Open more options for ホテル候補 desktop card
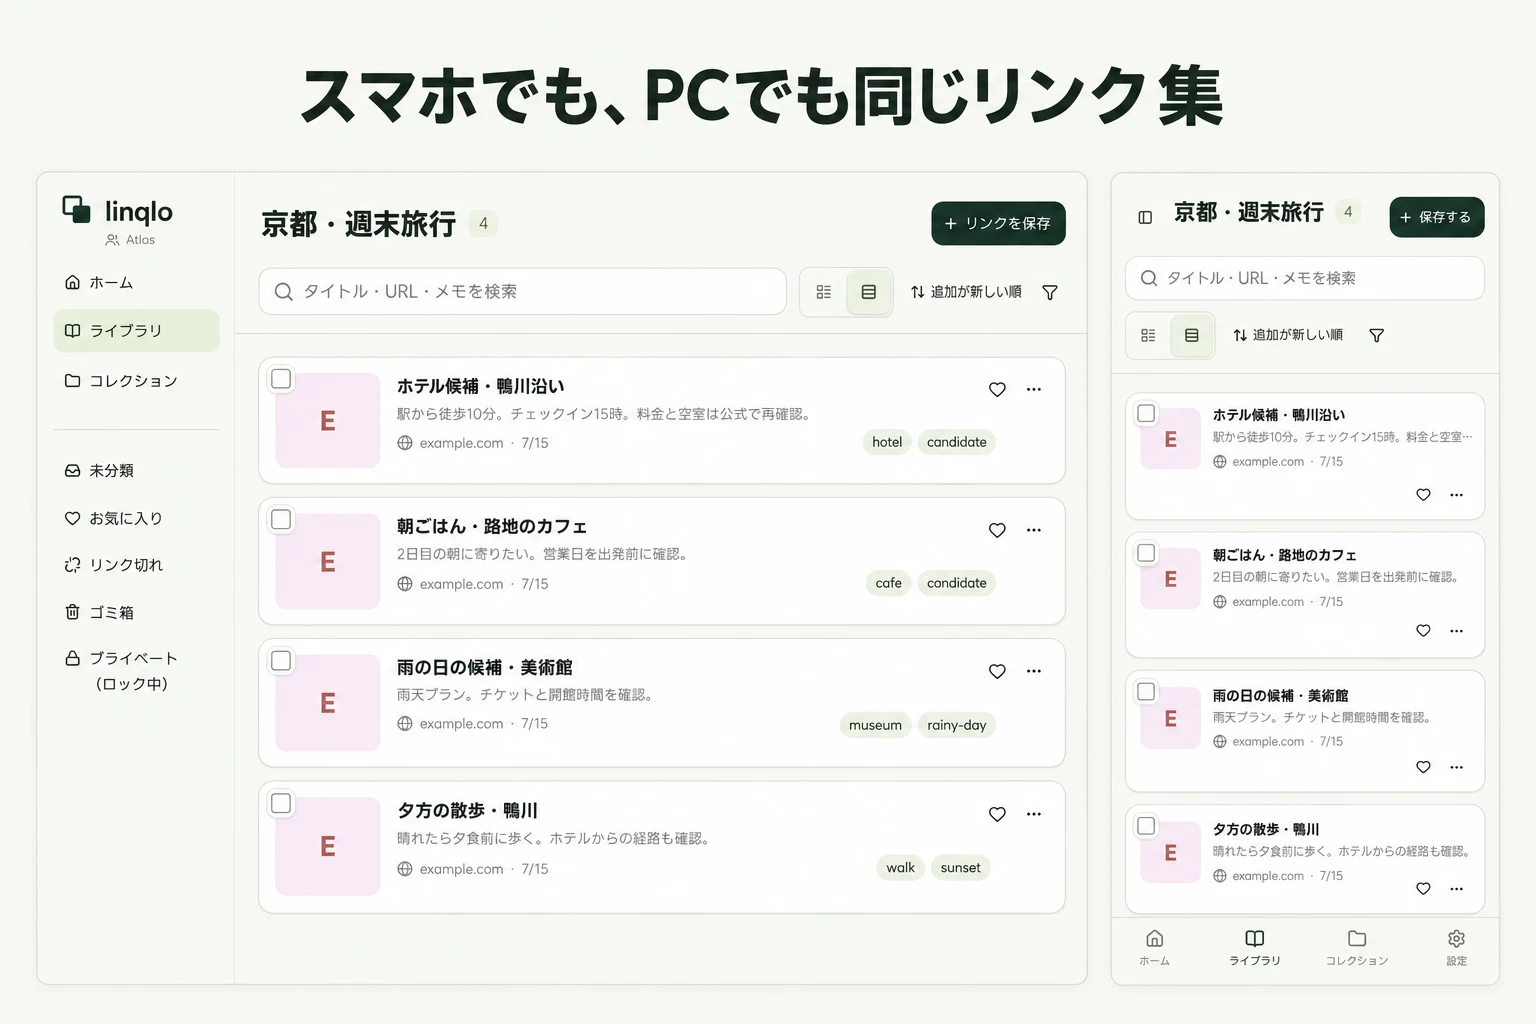This screenshot has width=1536, height=1024. tap(1034, 390)
